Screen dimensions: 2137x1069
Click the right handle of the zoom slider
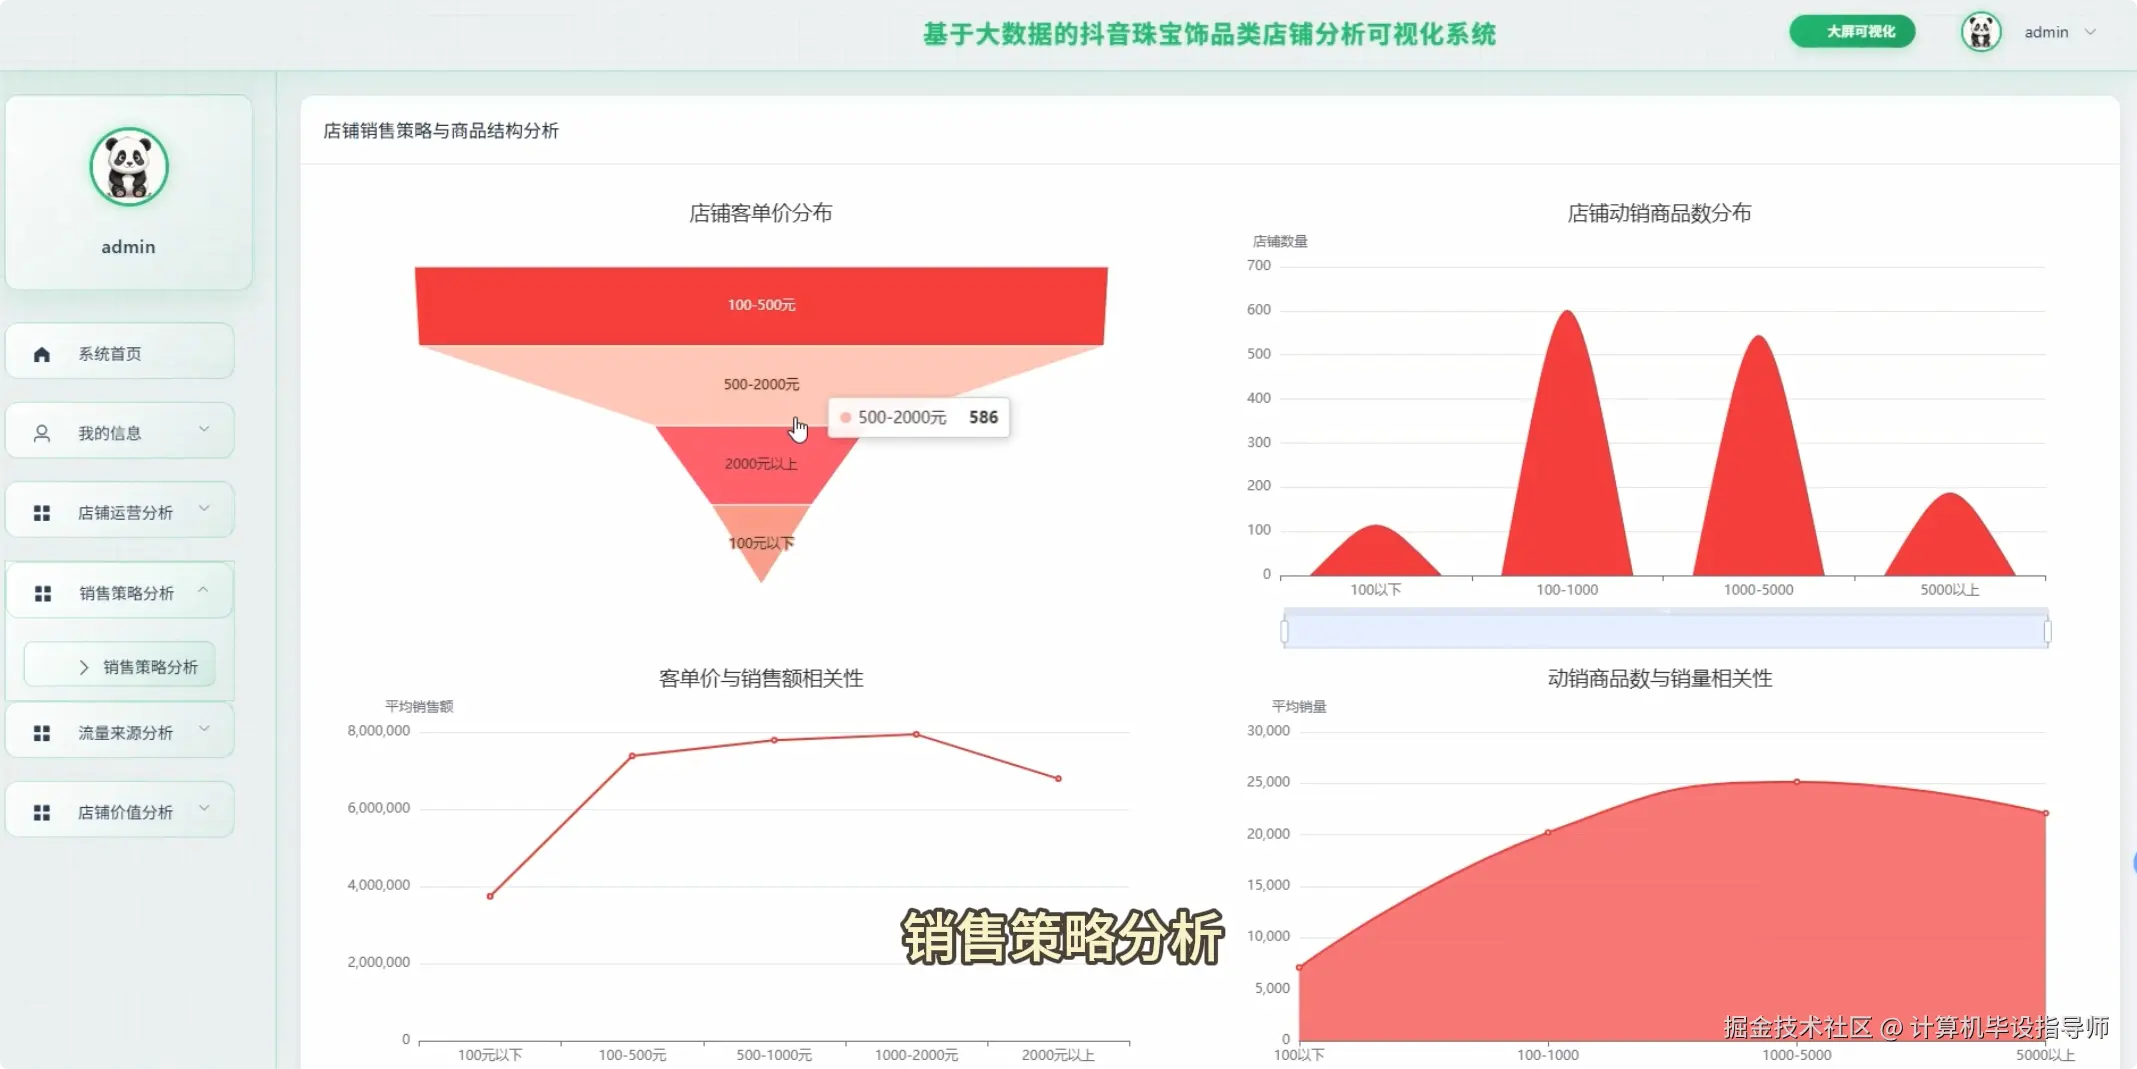(2047, 631)
